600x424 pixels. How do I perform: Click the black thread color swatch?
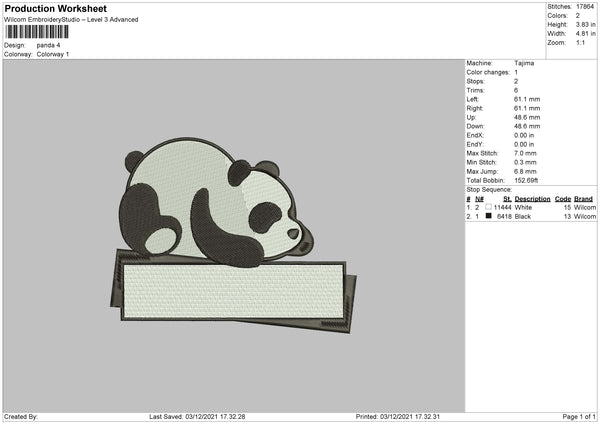click(x=488, y=216)
